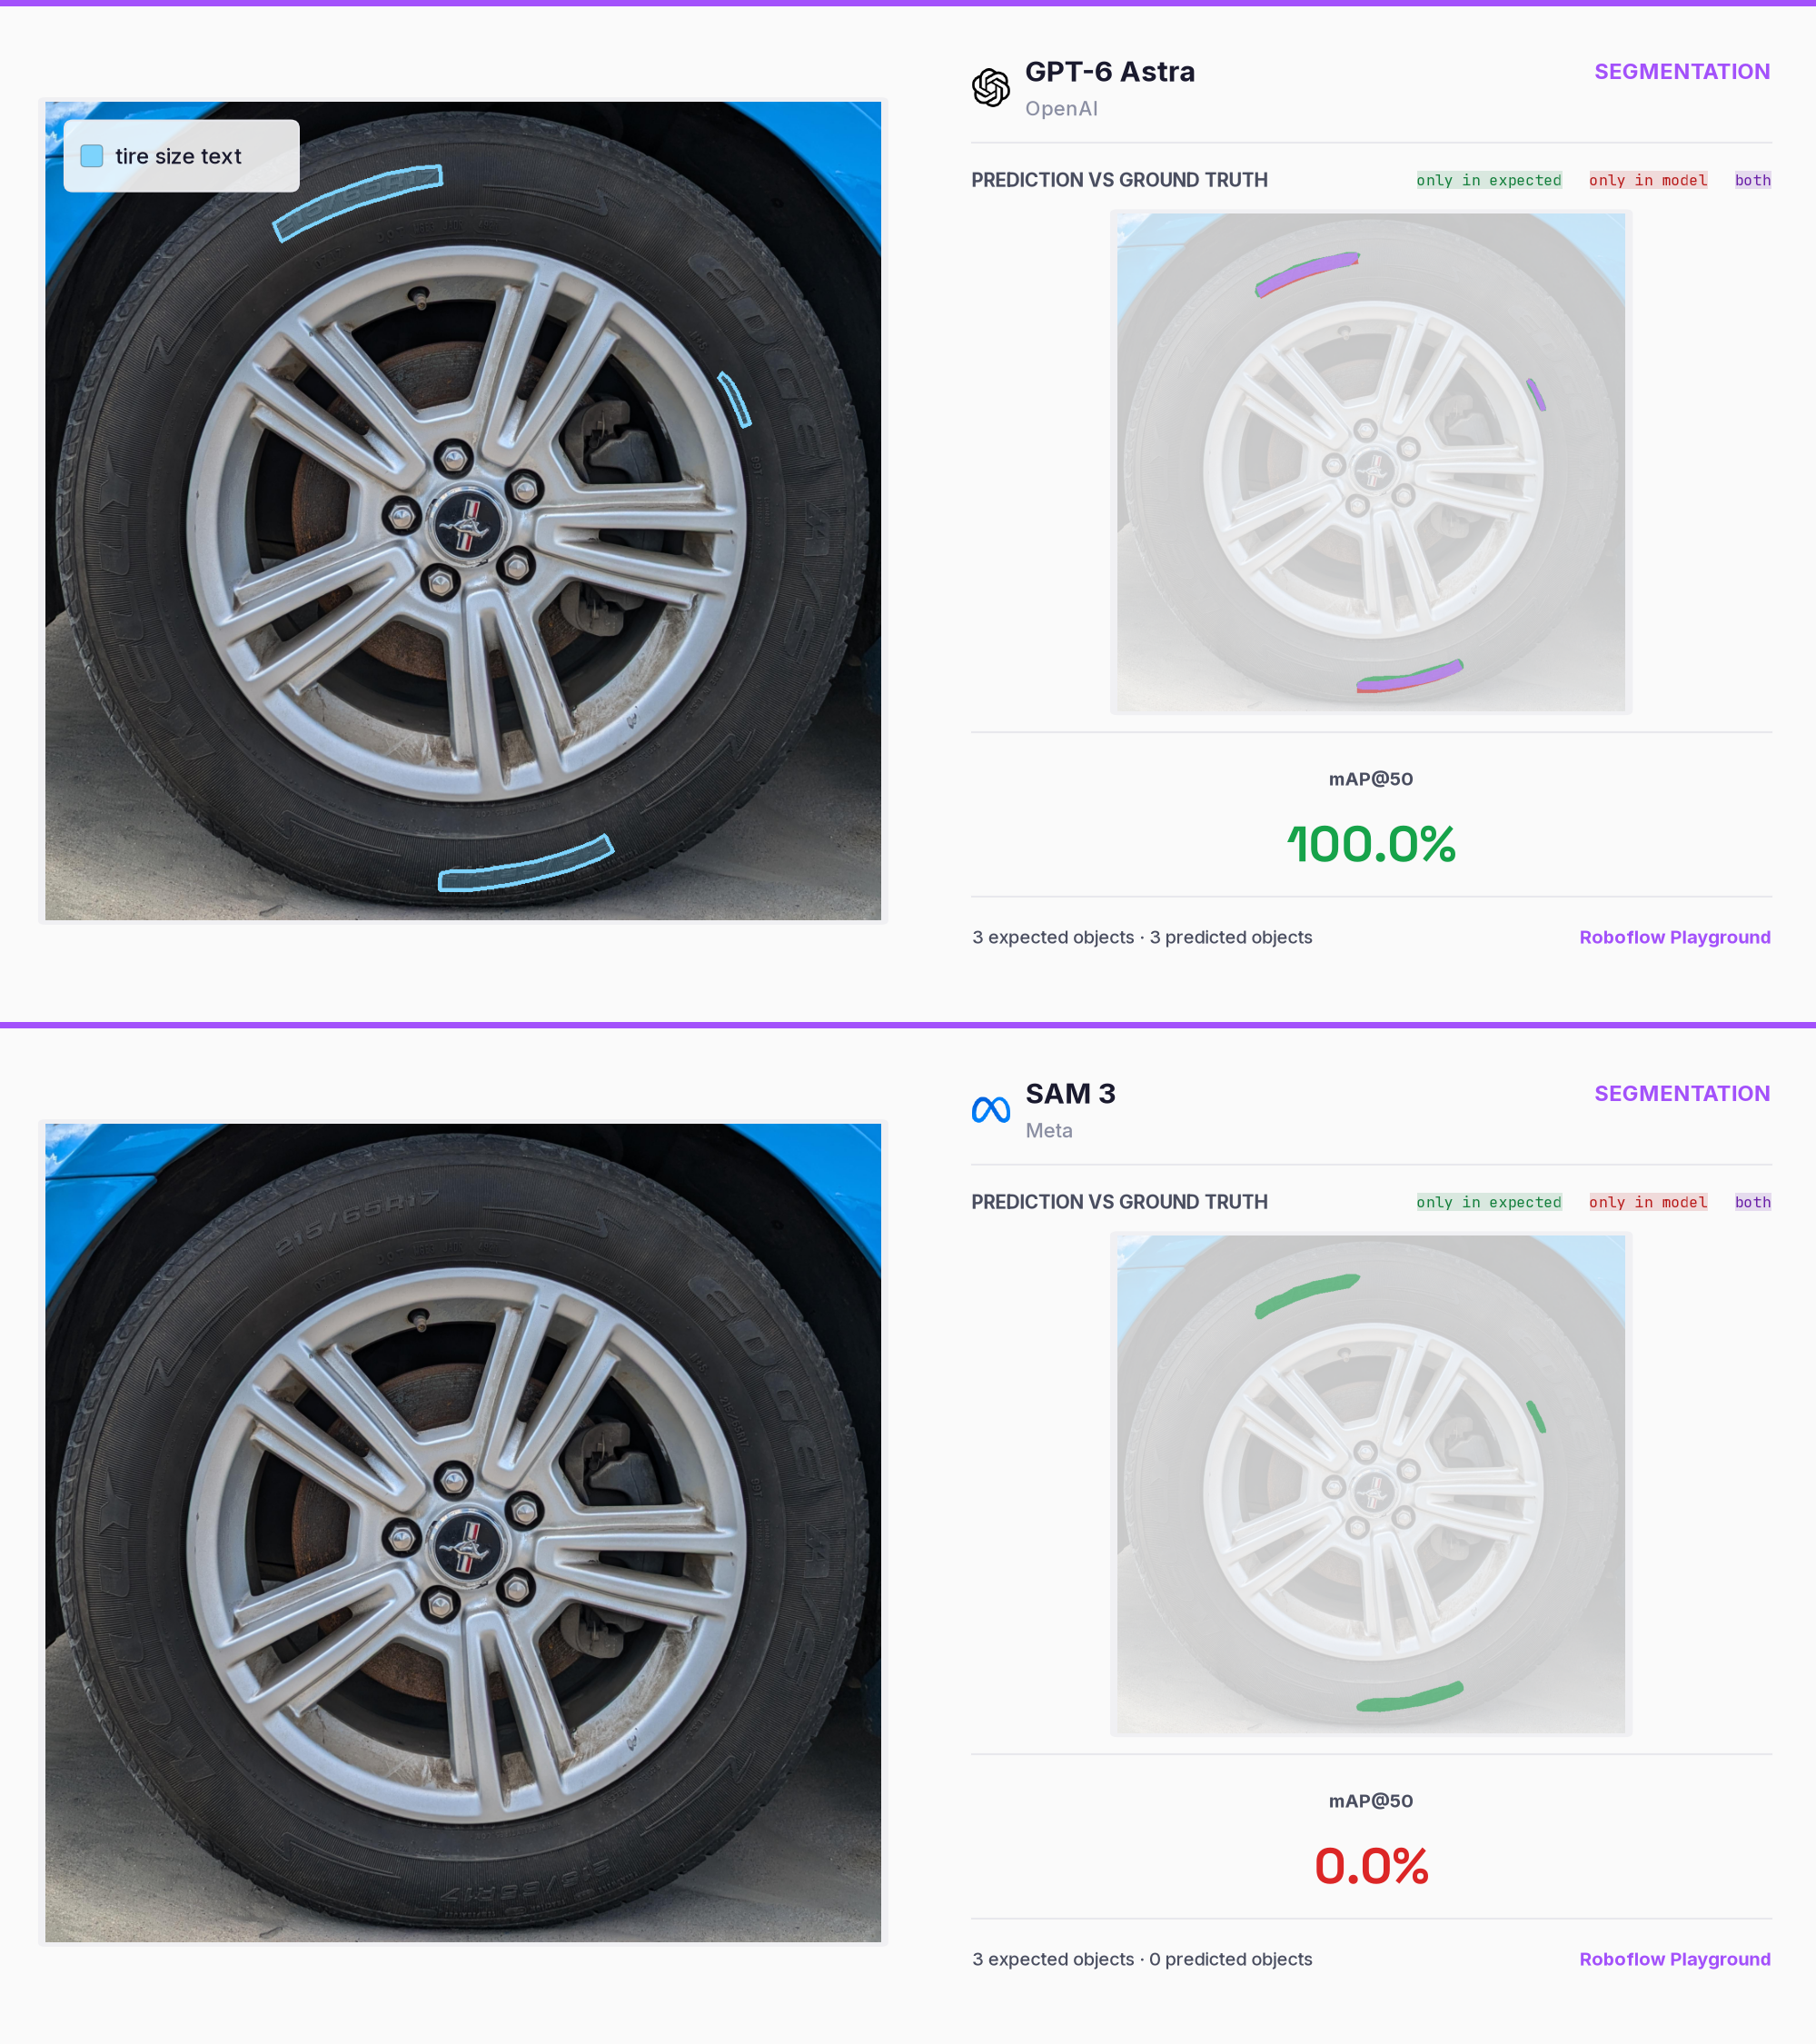Screen dimensions: 1816x2044
Task: Open the Roboflow Playground link under SAM 3
Action: pyautogui.click(x=1674, y=1959)
